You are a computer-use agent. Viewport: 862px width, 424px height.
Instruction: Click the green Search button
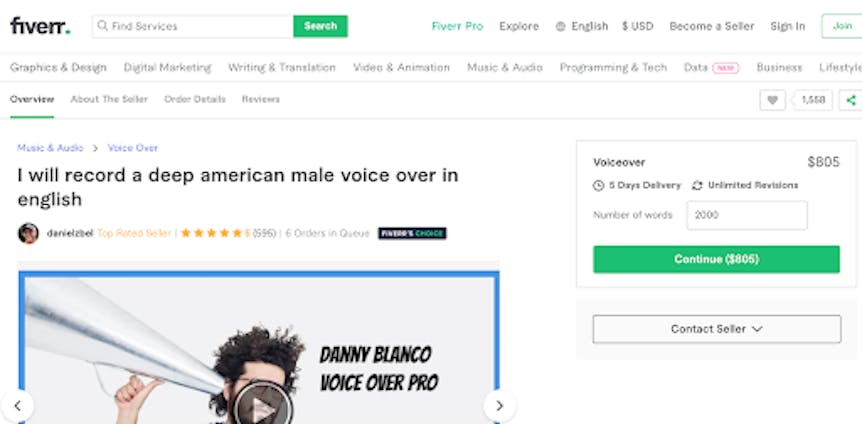click(x=321, y=26)
